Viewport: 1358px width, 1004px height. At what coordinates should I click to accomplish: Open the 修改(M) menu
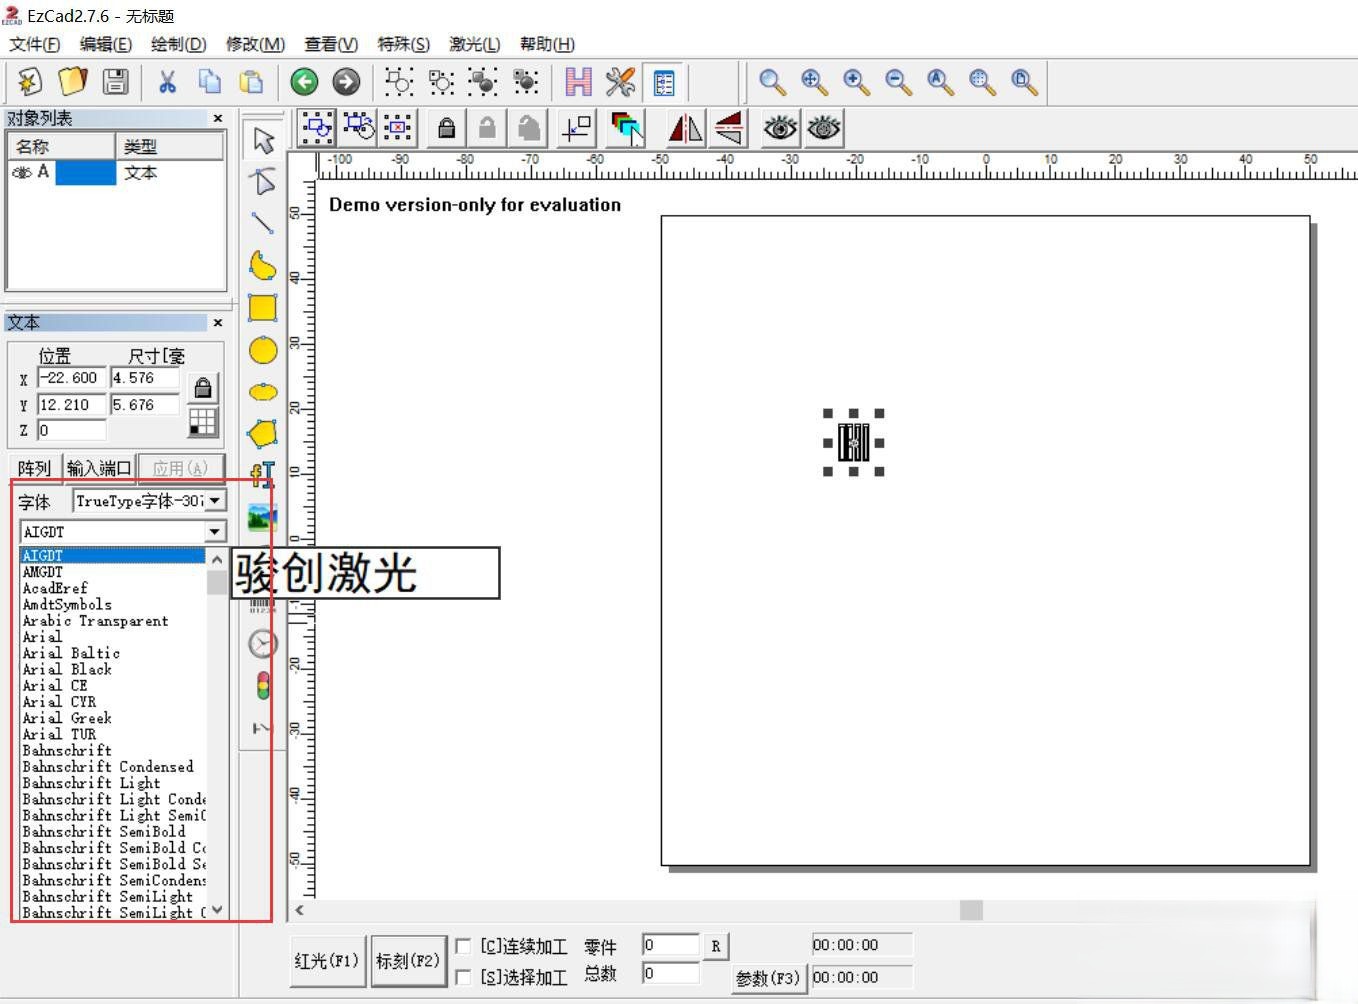tap(255, 44)
